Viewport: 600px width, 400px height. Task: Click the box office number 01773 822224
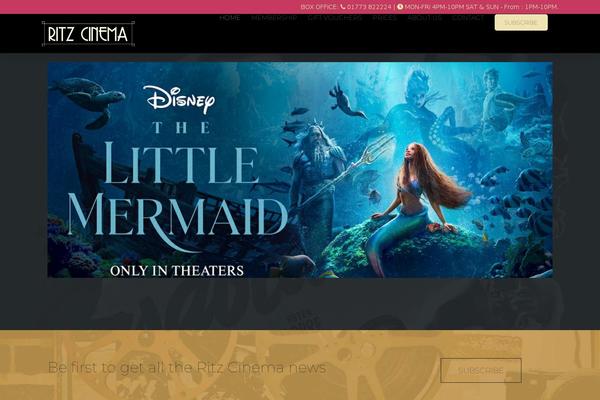369,7
